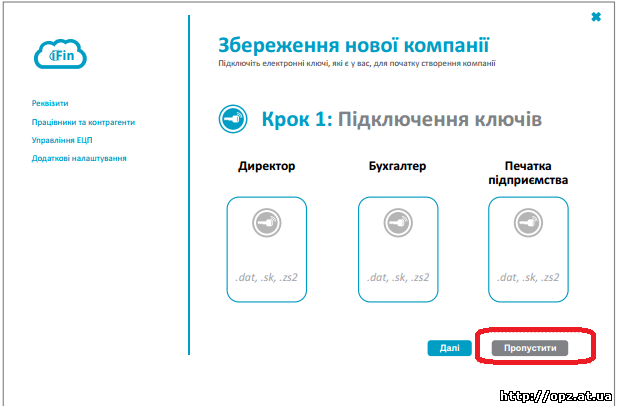Viewport: 617px width, 406px height.
Task: Close the dialog with the blue X
Action: [596, 17]
